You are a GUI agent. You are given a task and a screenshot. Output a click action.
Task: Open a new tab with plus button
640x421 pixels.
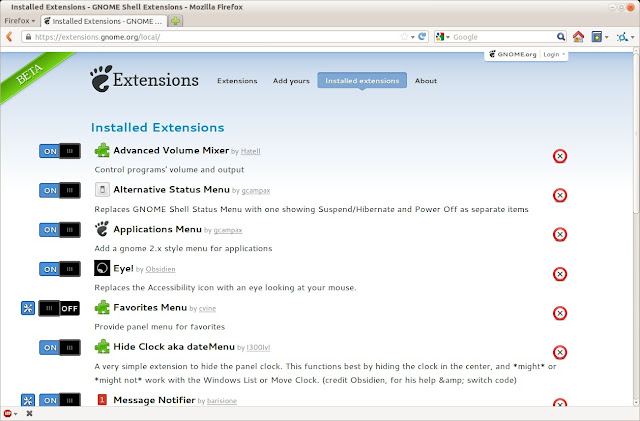click(175, 21)
